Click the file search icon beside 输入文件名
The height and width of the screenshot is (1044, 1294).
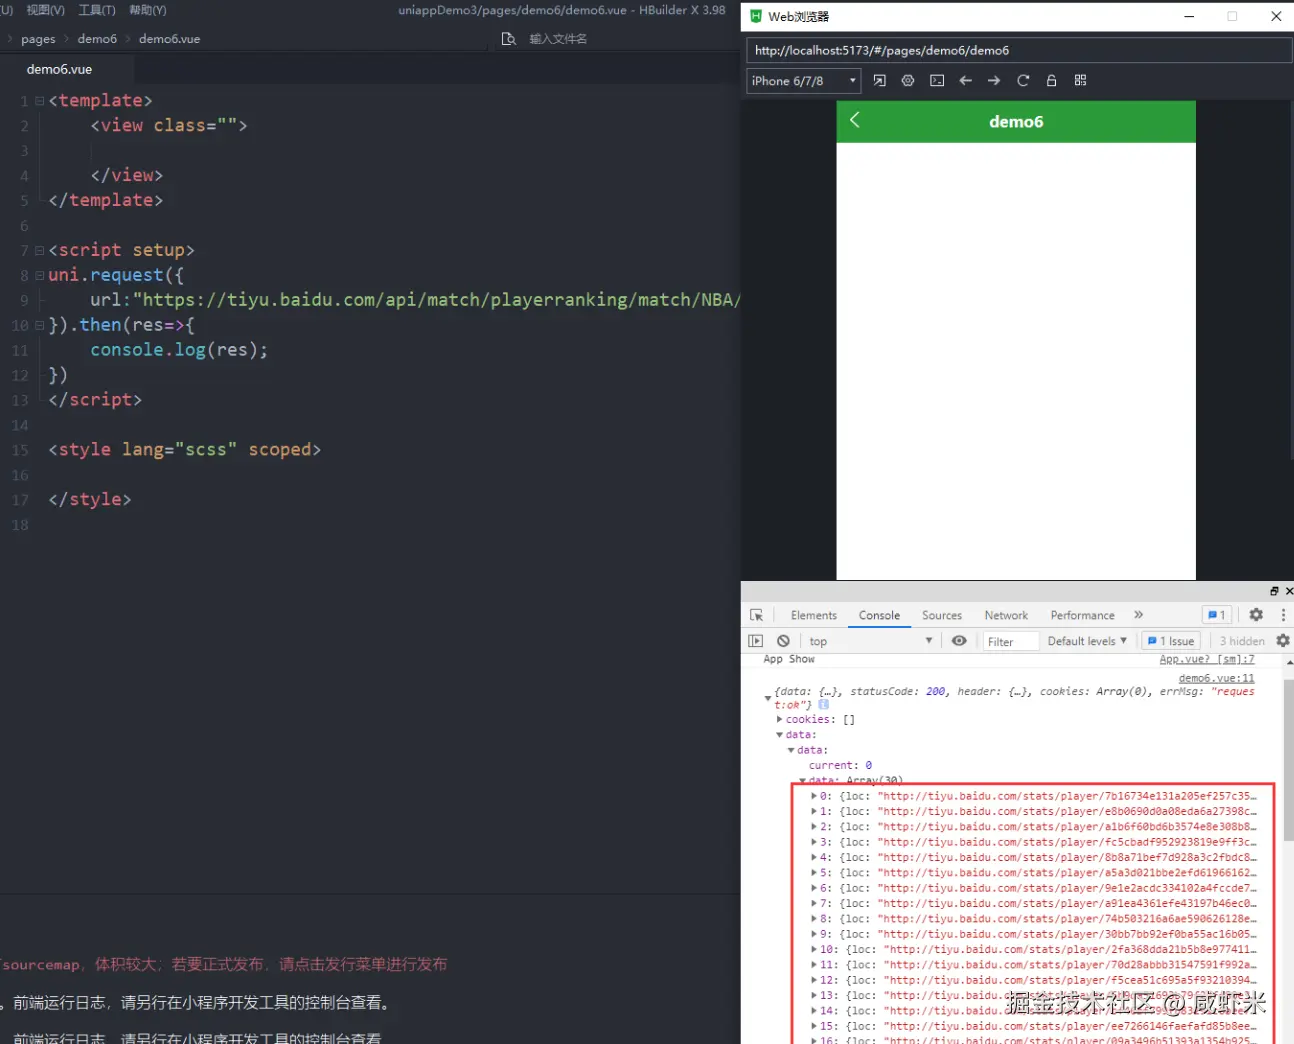pos(508,38)
